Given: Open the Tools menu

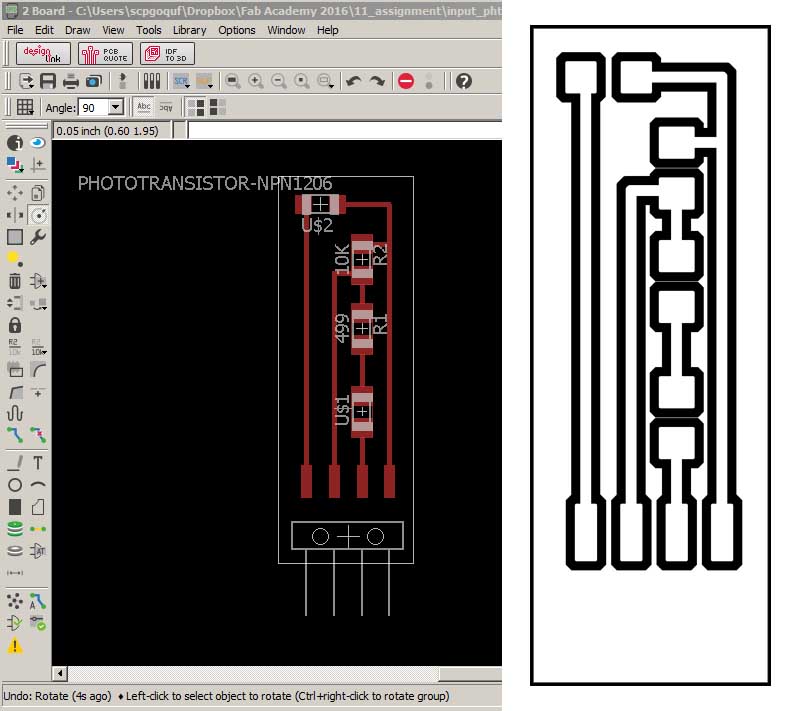Looking at the screenshot, I should click(x=149, y=30).
